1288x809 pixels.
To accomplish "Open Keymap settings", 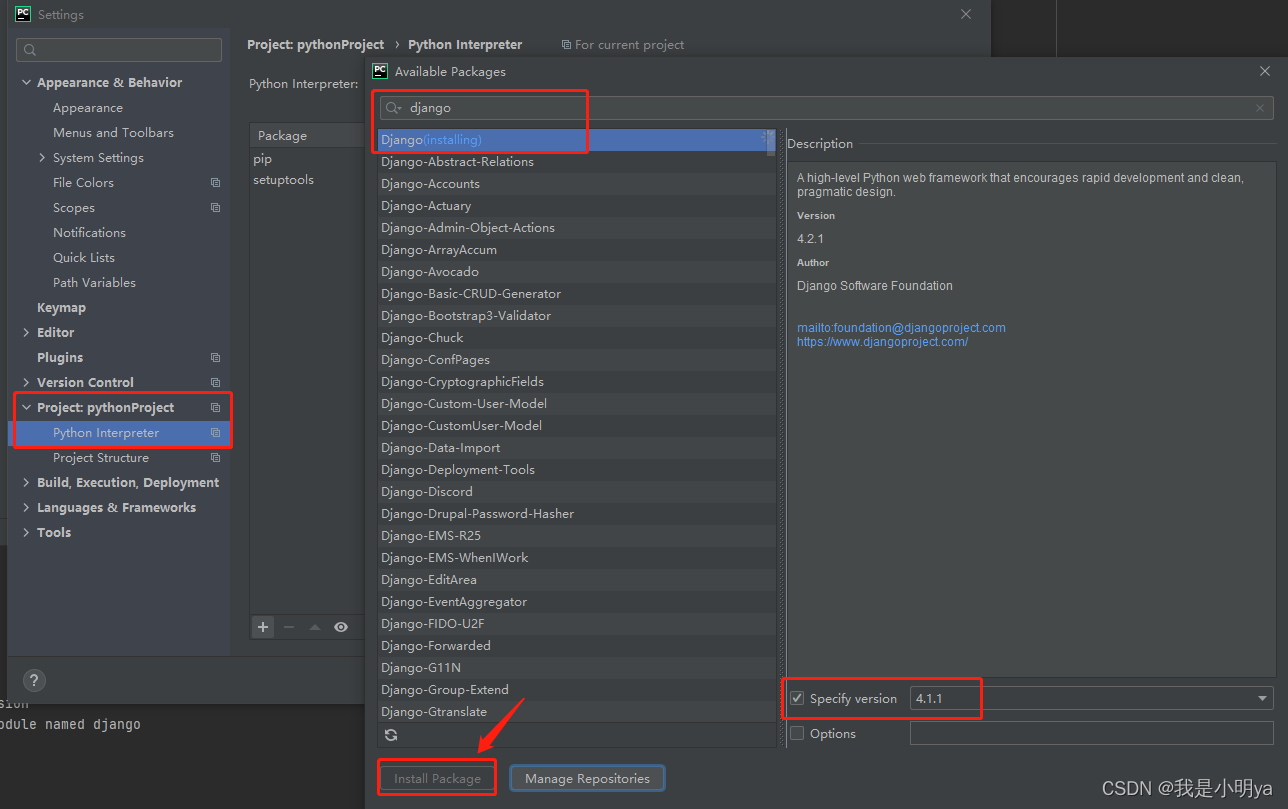I will click(61, 308).
